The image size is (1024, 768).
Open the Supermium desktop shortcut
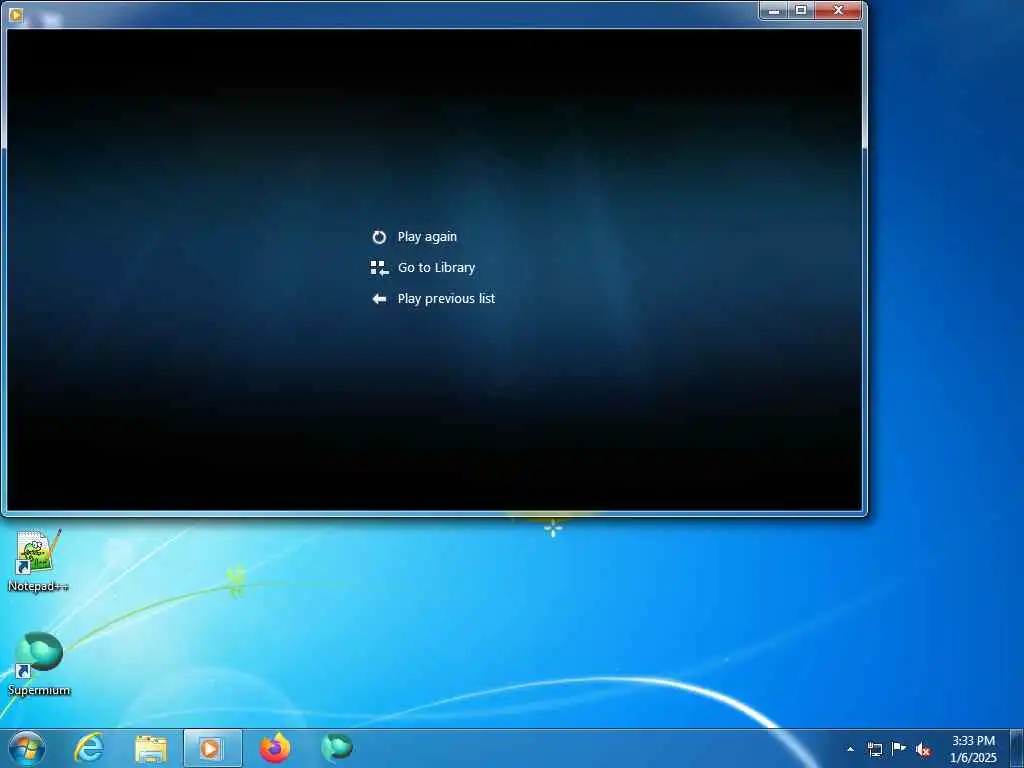39,664
